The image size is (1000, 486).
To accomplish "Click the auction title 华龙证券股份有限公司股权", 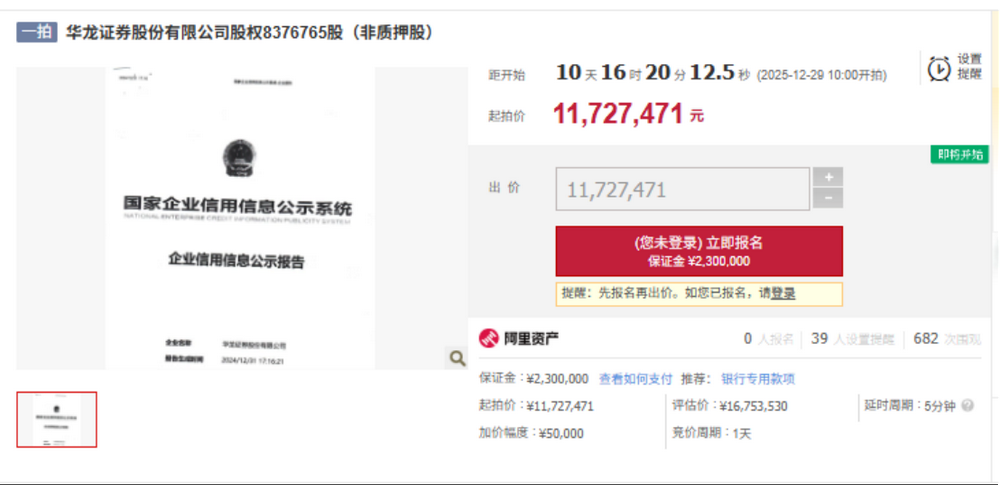I will click(250, 32).
